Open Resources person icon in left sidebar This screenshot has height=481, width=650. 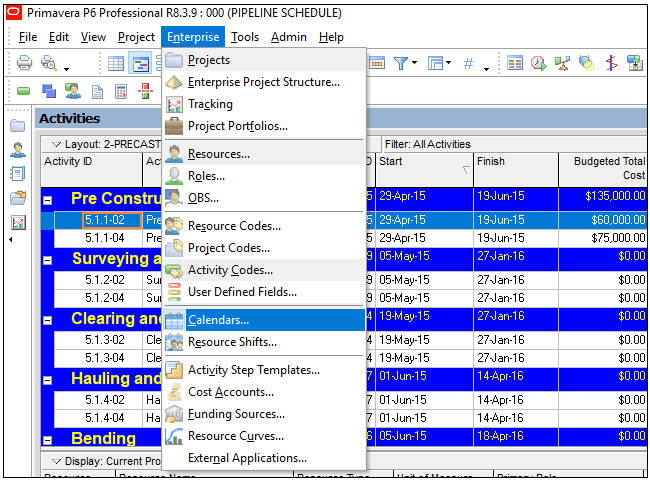tap(18, 150)
